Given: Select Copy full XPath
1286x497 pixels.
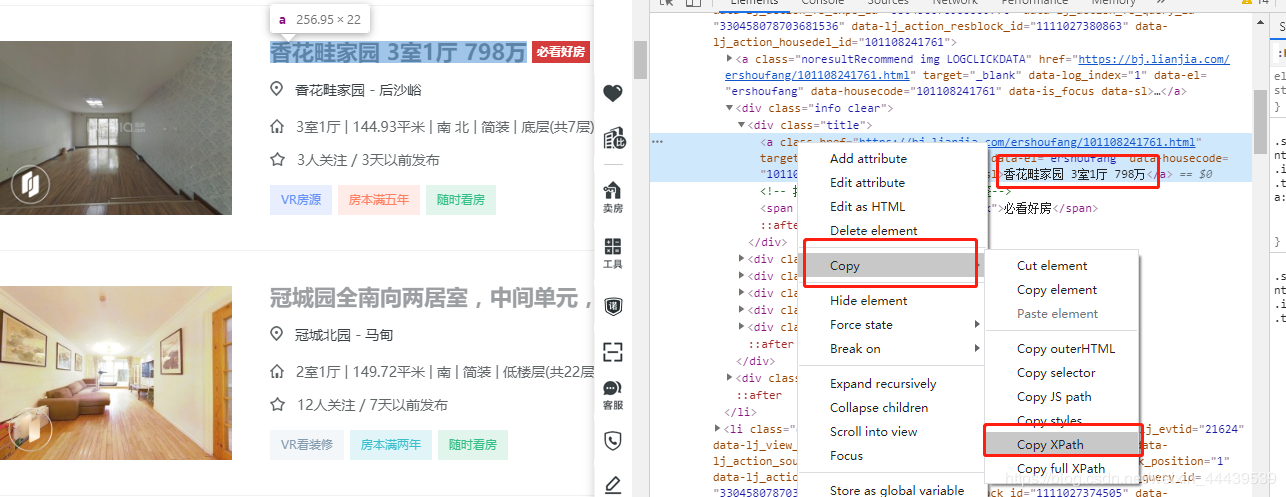Looking at the screenshot, I should point(1061,468).
